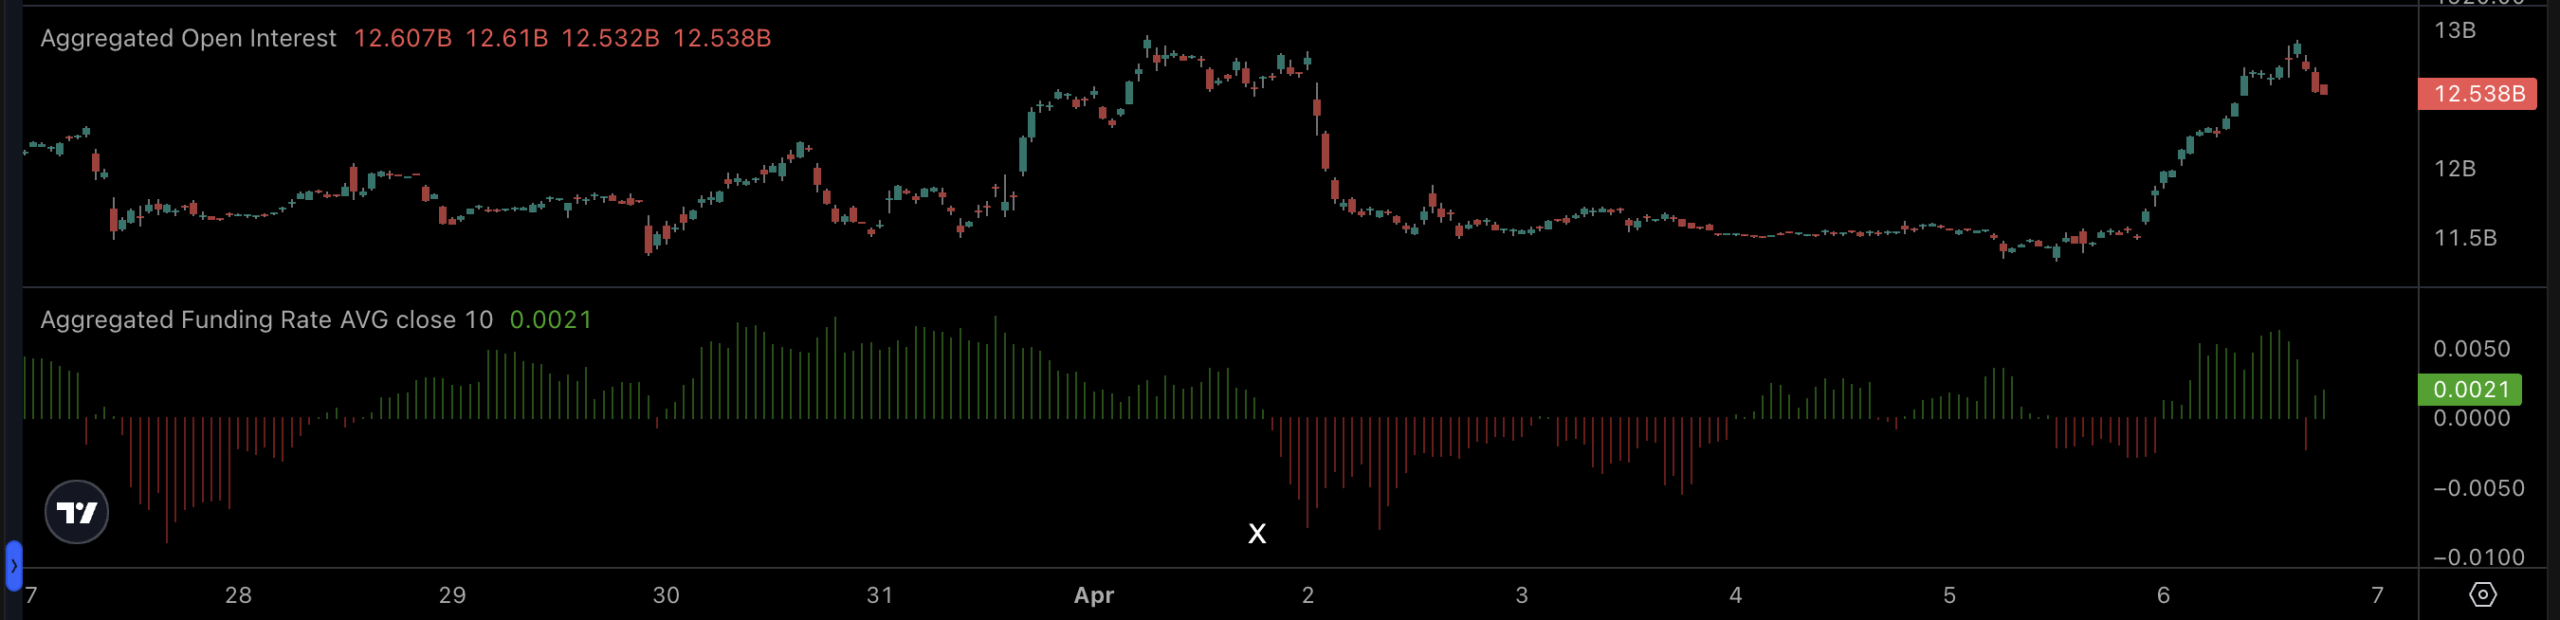Open chart settings hexagon gear icon
Screen dimensions: 2560x620
pos(2482,595)
